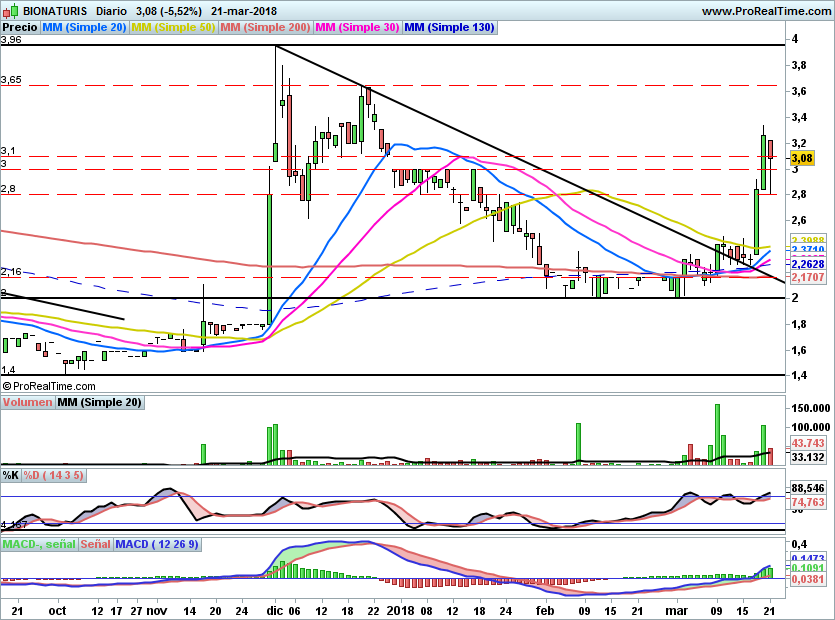Click the feb month marker on time axis

[545, 611]
